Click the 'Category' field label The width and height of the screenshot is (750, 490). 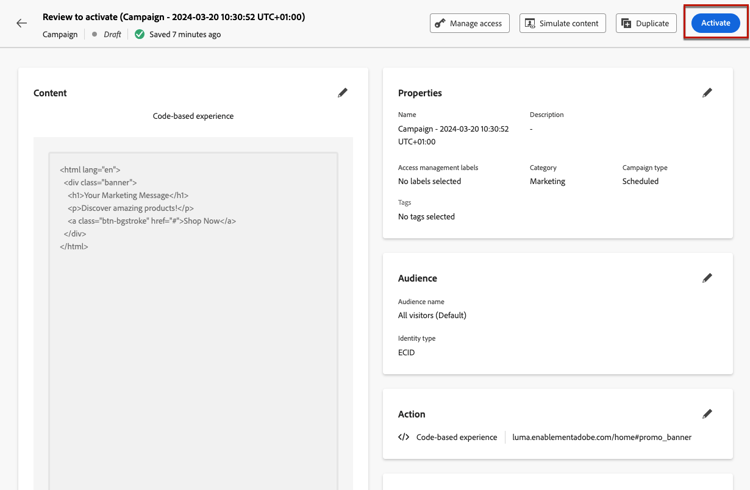coord(543,167)
